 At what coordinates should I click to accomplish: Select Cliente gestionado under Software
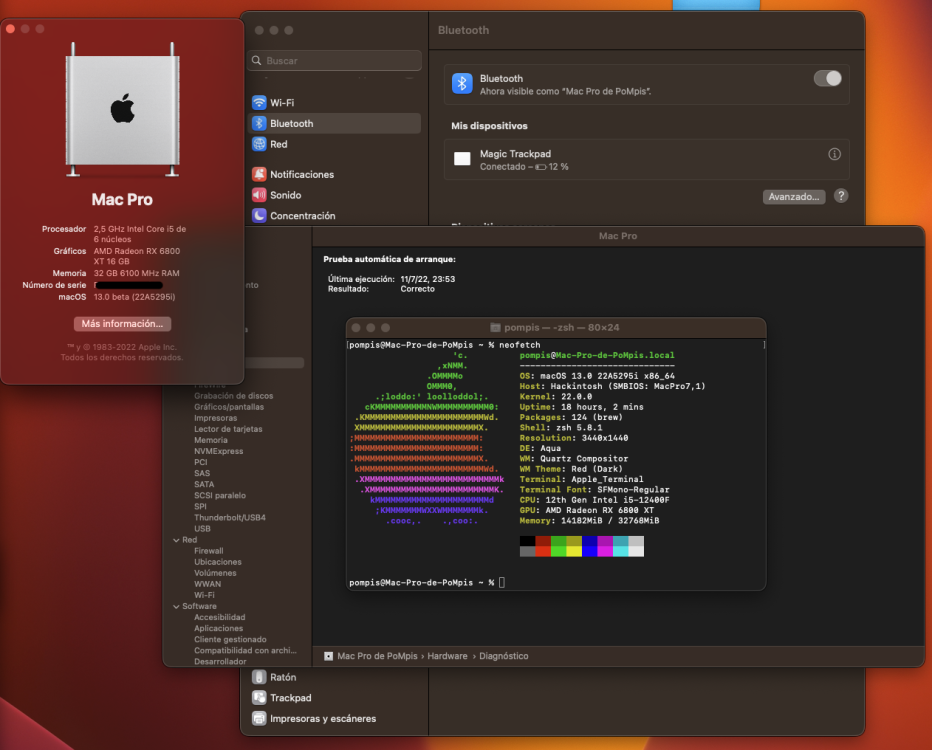[230, 640]
